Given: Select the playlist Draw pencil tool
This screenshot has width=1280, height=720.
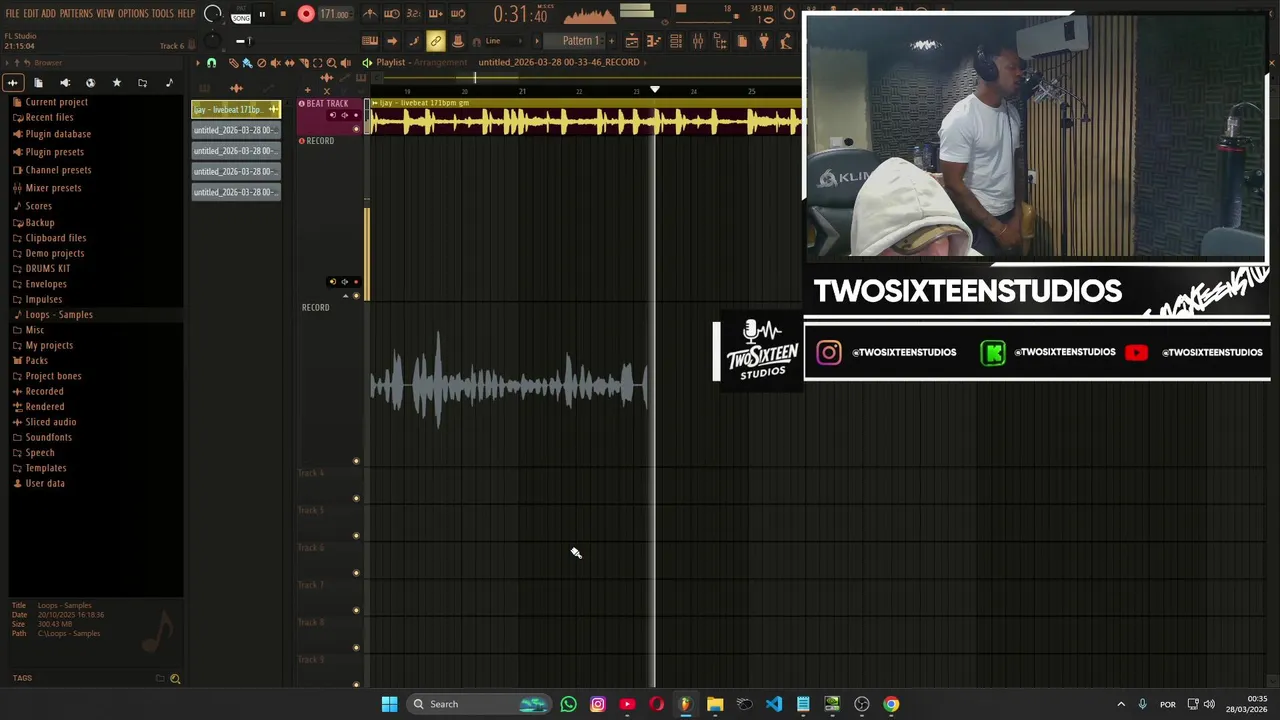Looking at the screenshot, I should click(x=234, y=62).
